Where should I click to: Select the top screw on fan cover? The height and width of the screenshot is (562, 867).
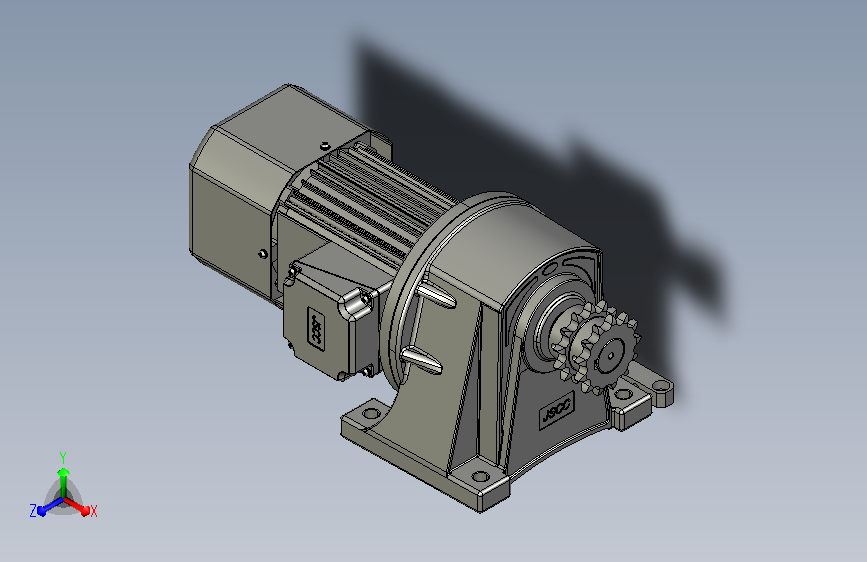[325, 146]
